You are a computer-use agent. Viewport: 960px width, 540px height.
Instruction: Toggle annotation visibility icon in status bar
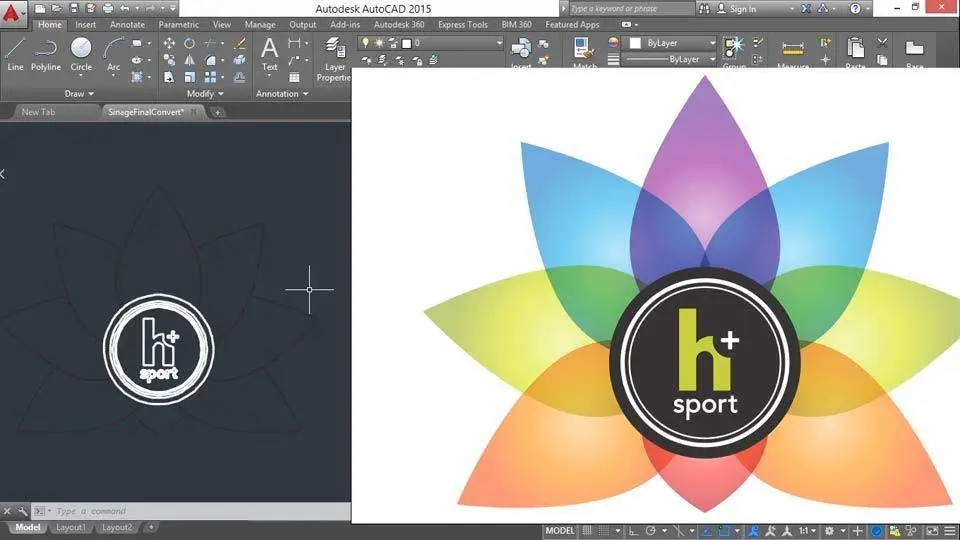point(754,531)
